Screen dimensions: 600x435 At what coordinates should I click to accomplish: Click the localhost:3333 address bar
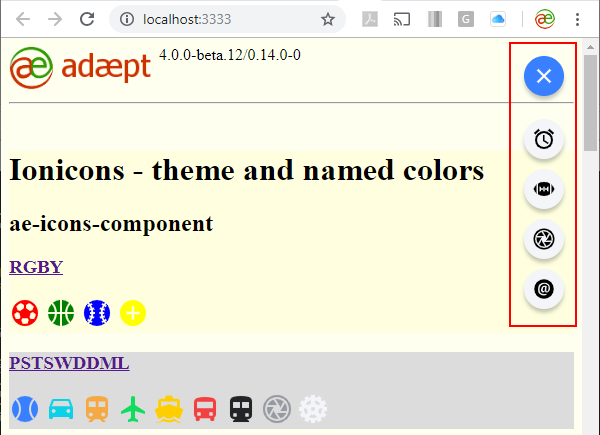(227, 19)
